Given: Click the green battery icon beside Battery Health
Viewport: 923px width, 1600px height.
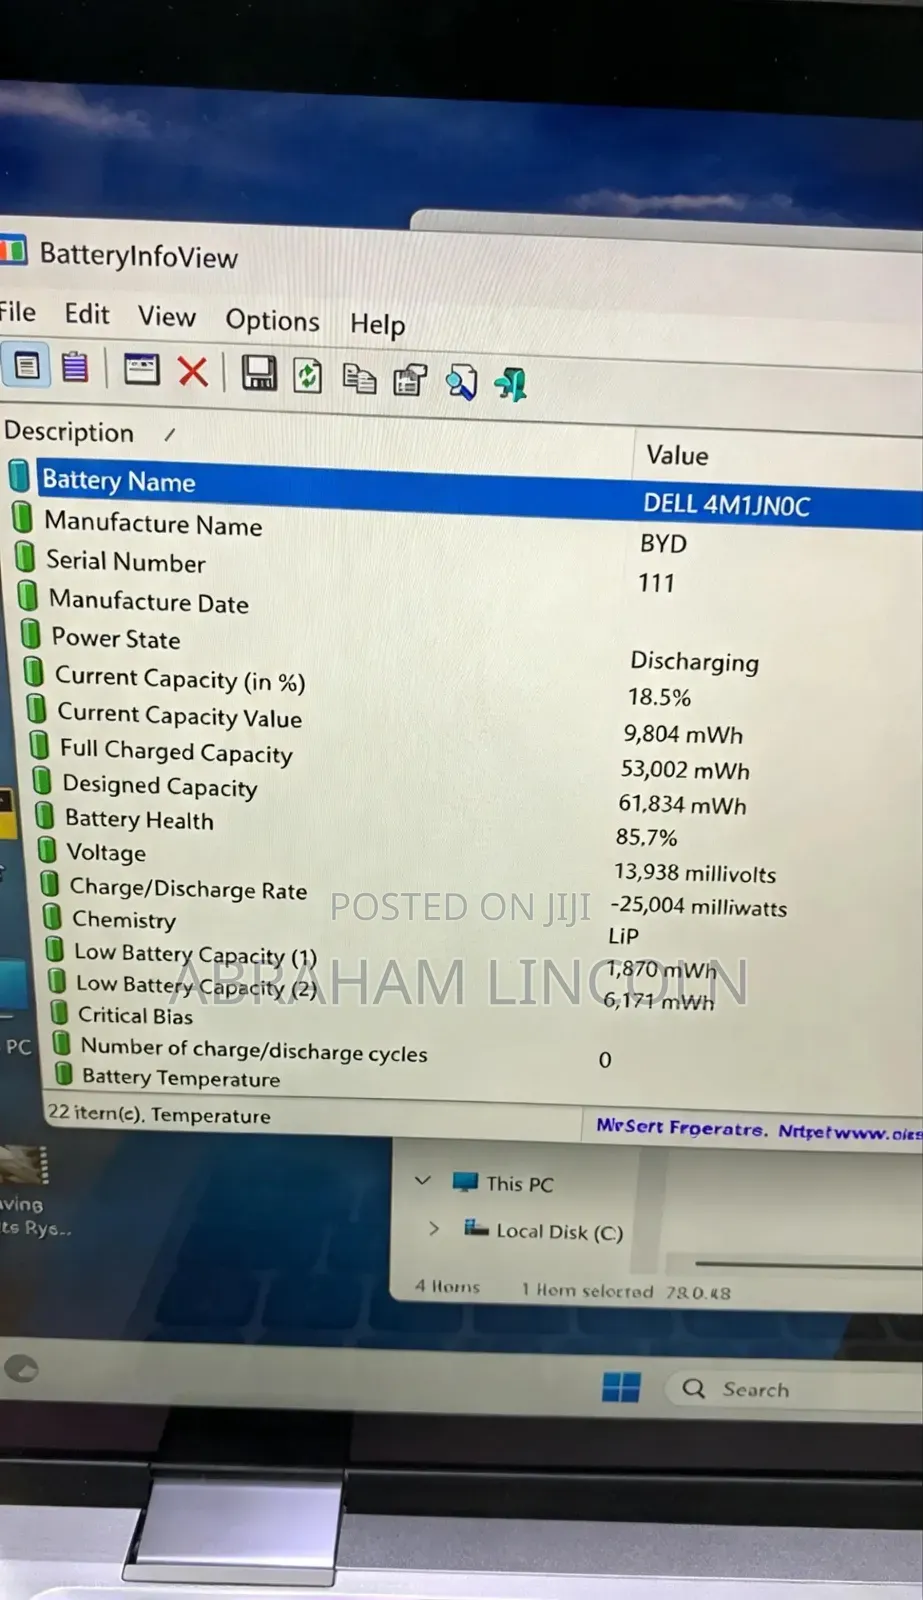Looking at the screenshot, I should coord(44,815).
